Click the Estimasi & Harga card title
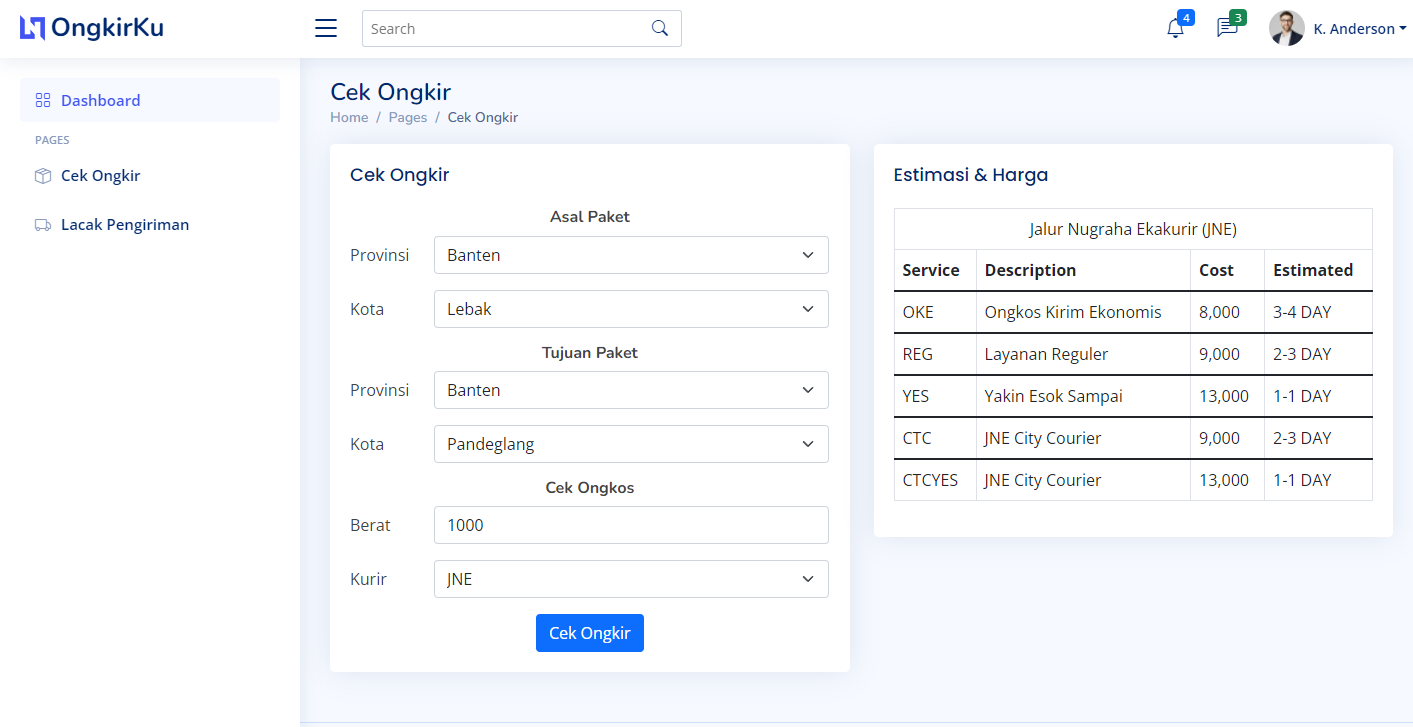Viewport: 1413px width, 727px height. point(971,175)
